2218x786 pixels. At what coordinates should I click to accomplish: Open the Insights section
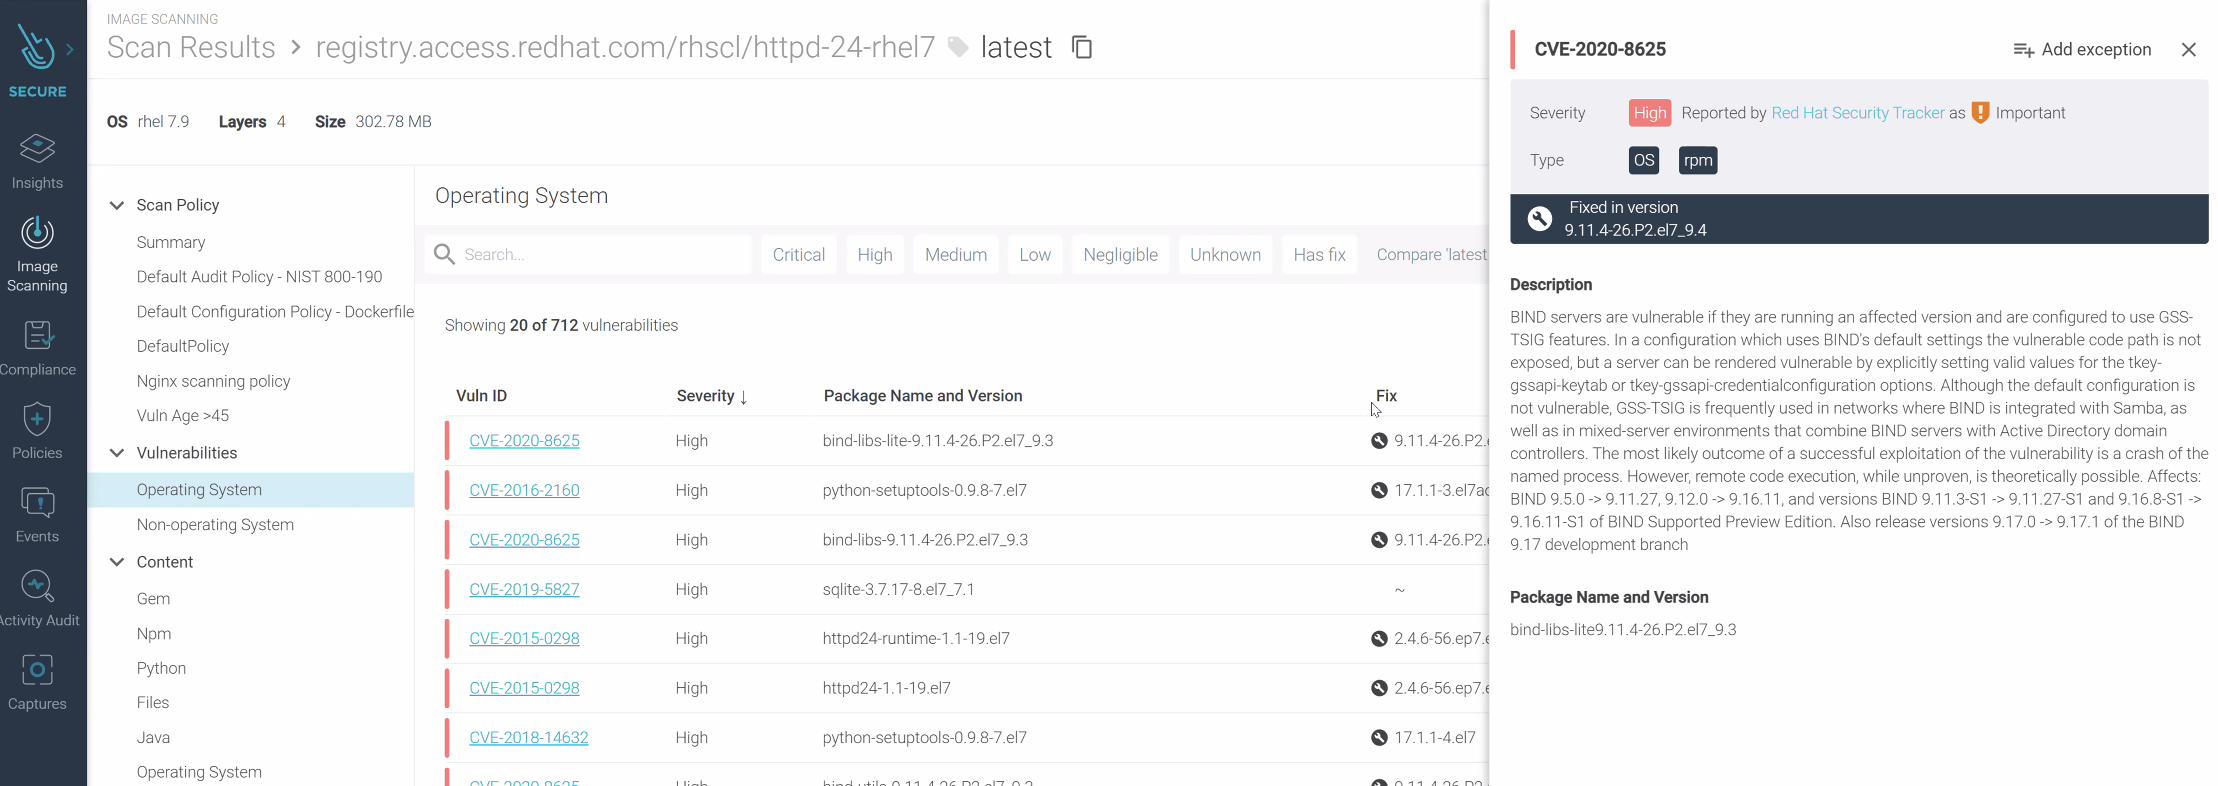point(37,161)
